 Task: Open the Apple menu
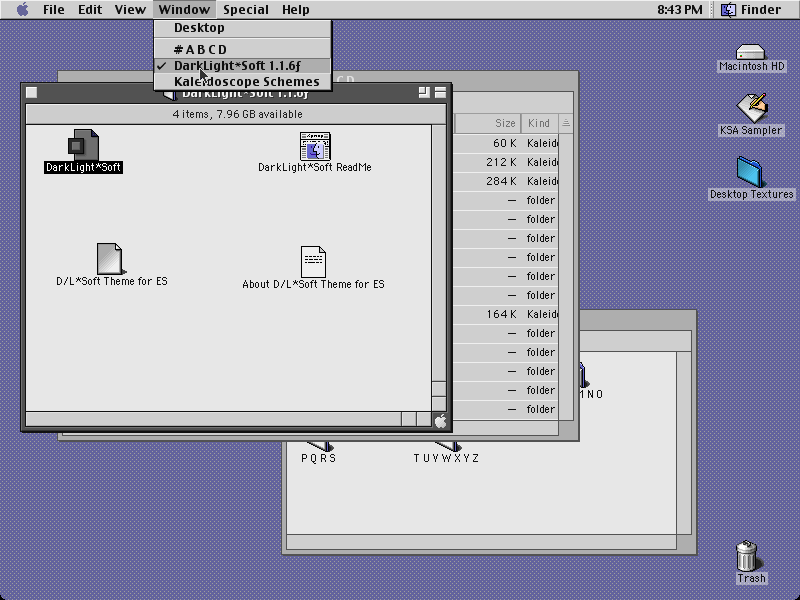coord(22,9)
